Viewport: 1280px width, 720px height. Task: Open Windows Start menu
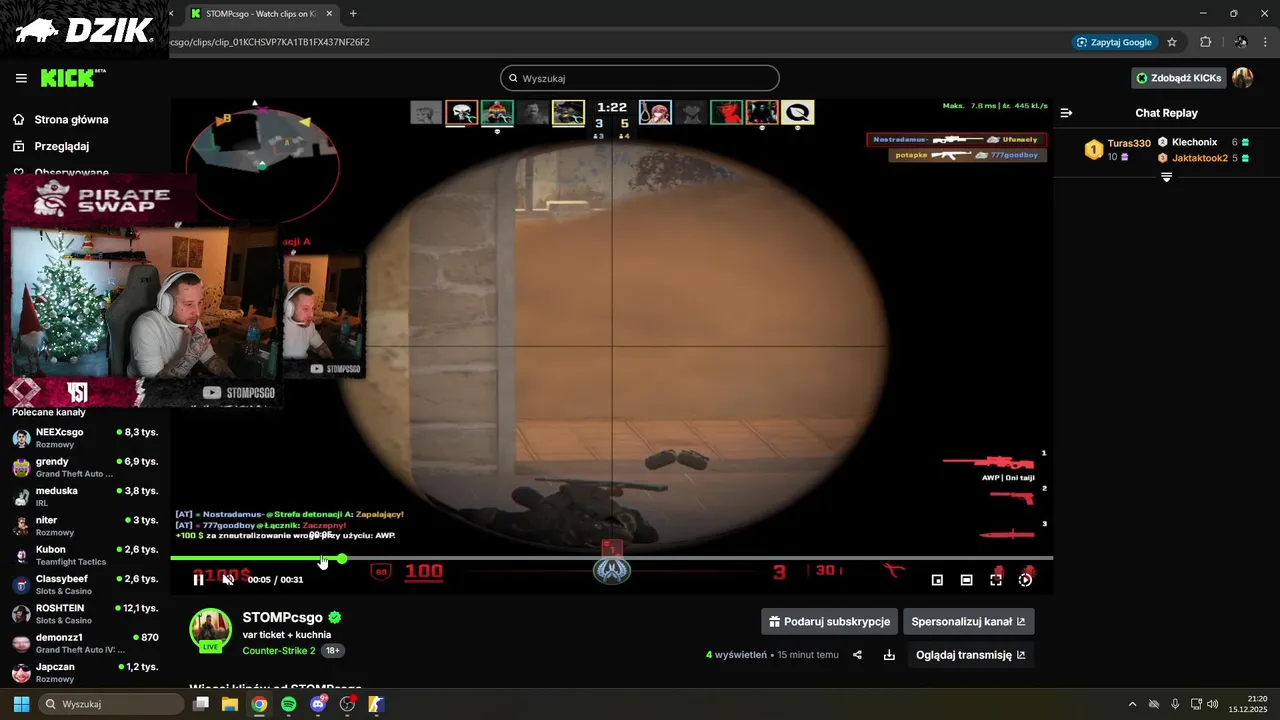(21, 704)
